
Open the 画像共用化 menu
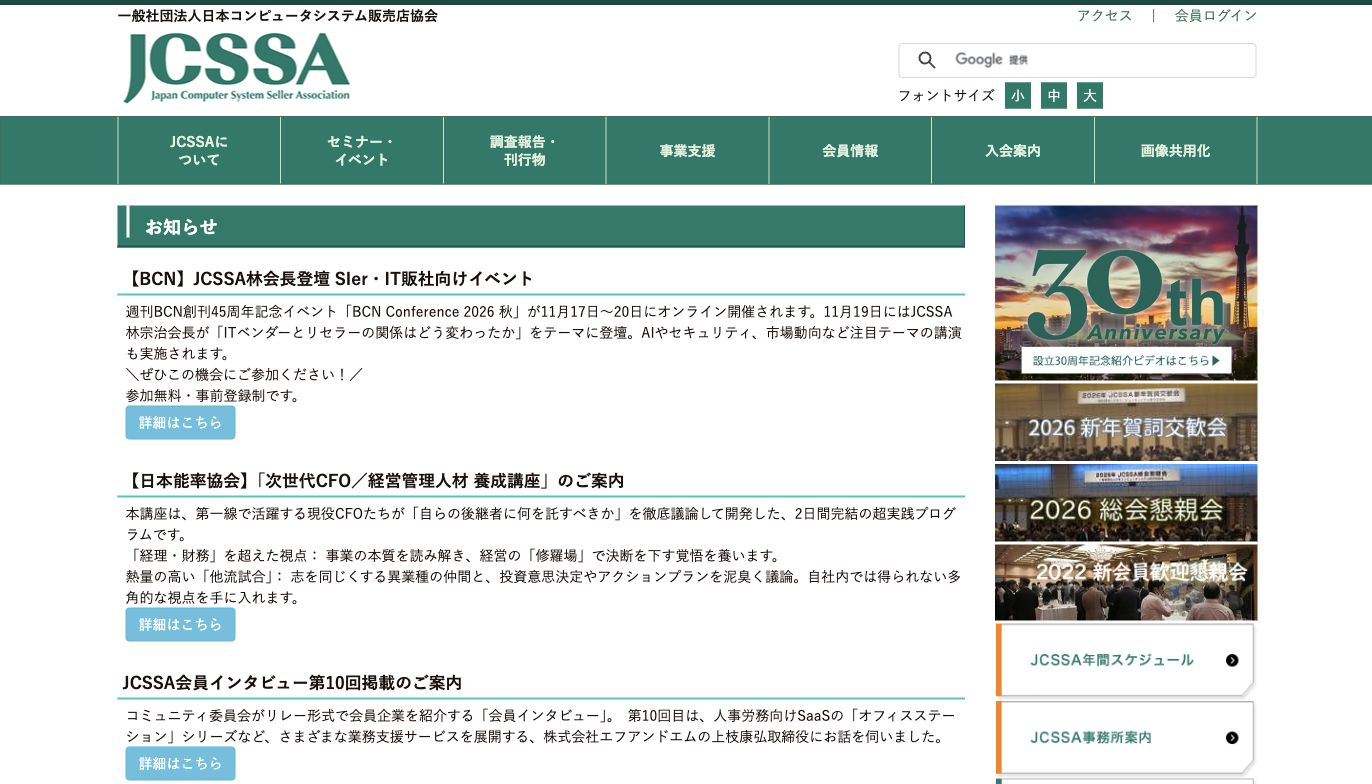pos(1176,150)
